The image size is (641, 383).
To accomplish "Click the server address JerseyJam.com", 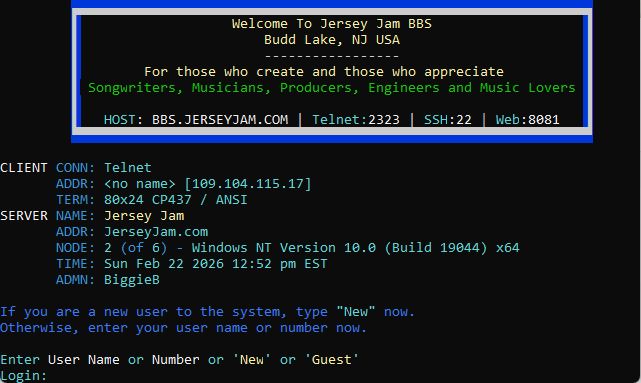I will point(156,232).
